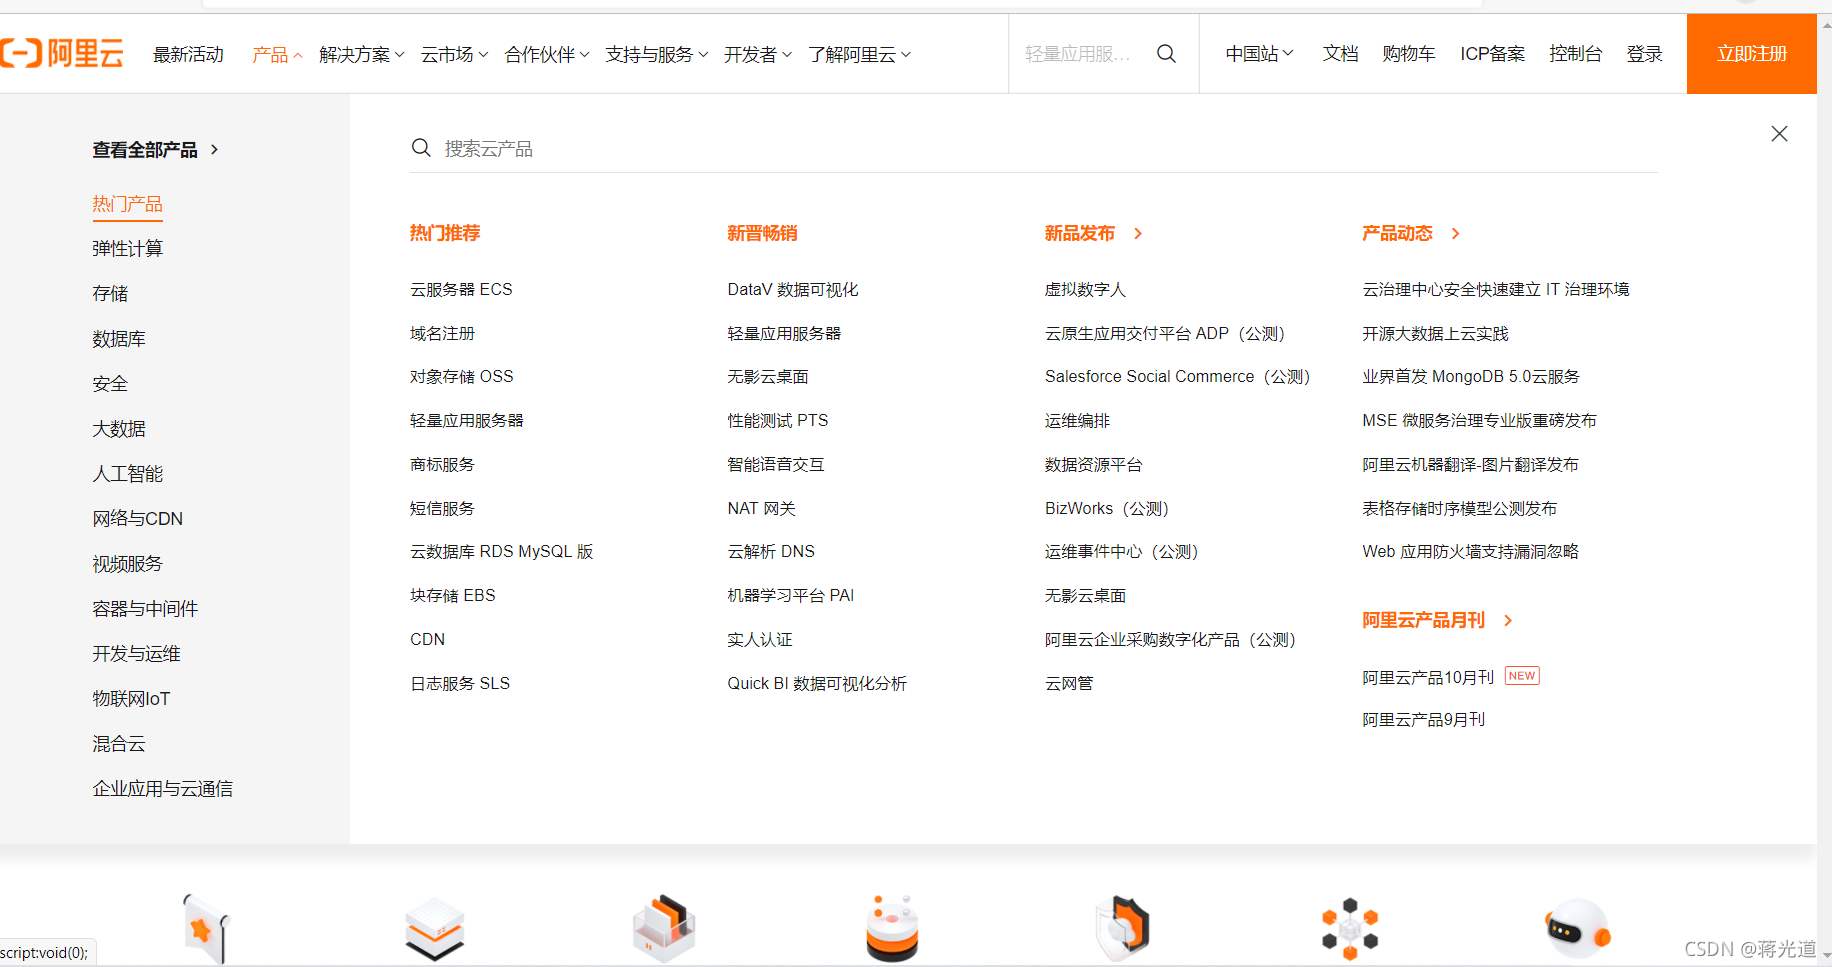The image size is (1832, 967).
Task: Click the stacked layers server icon
Action: [x=435, y=928]
